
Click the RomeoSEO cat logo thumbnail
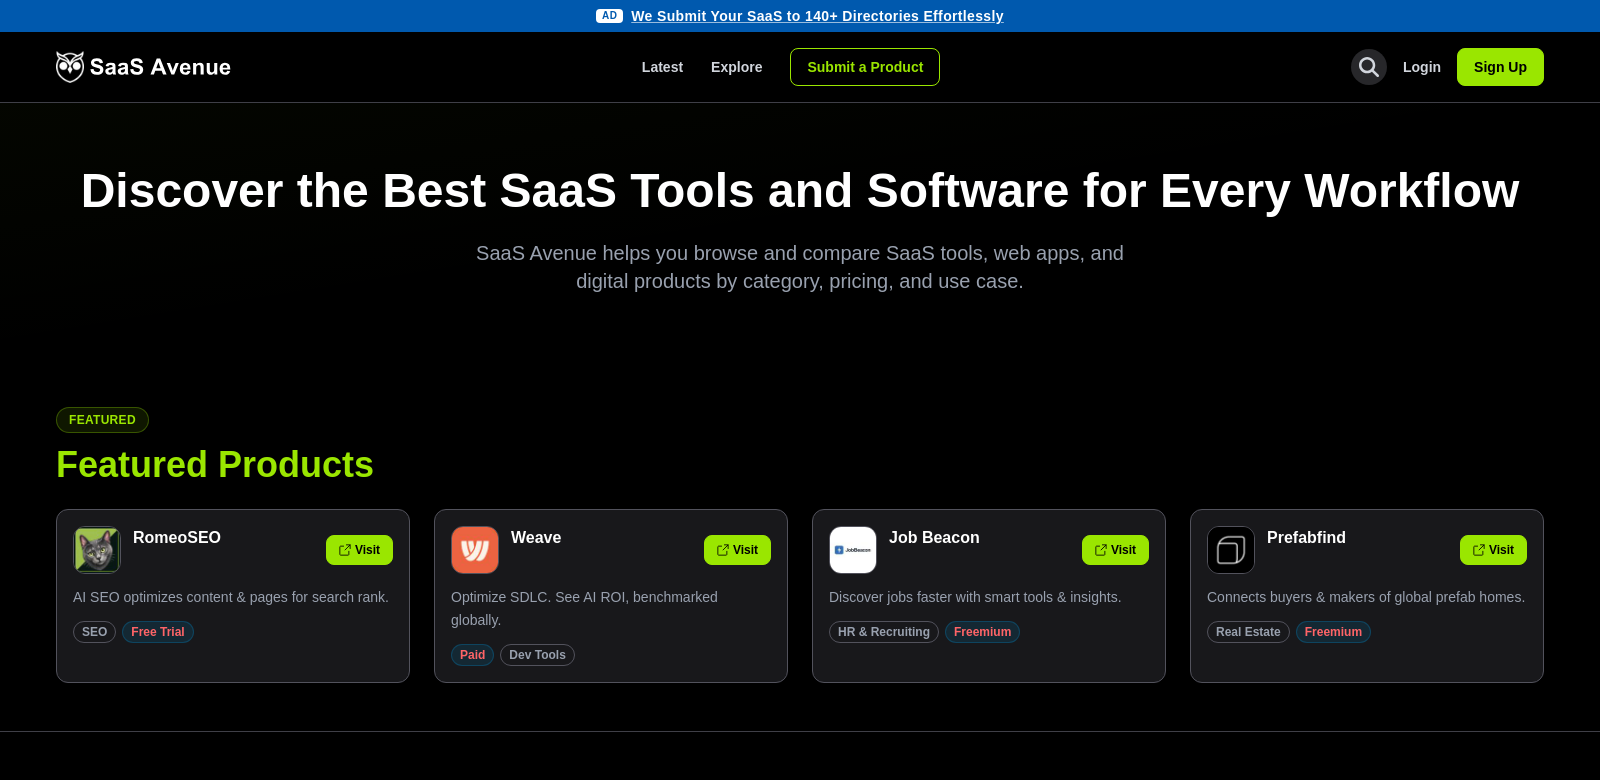97,550
